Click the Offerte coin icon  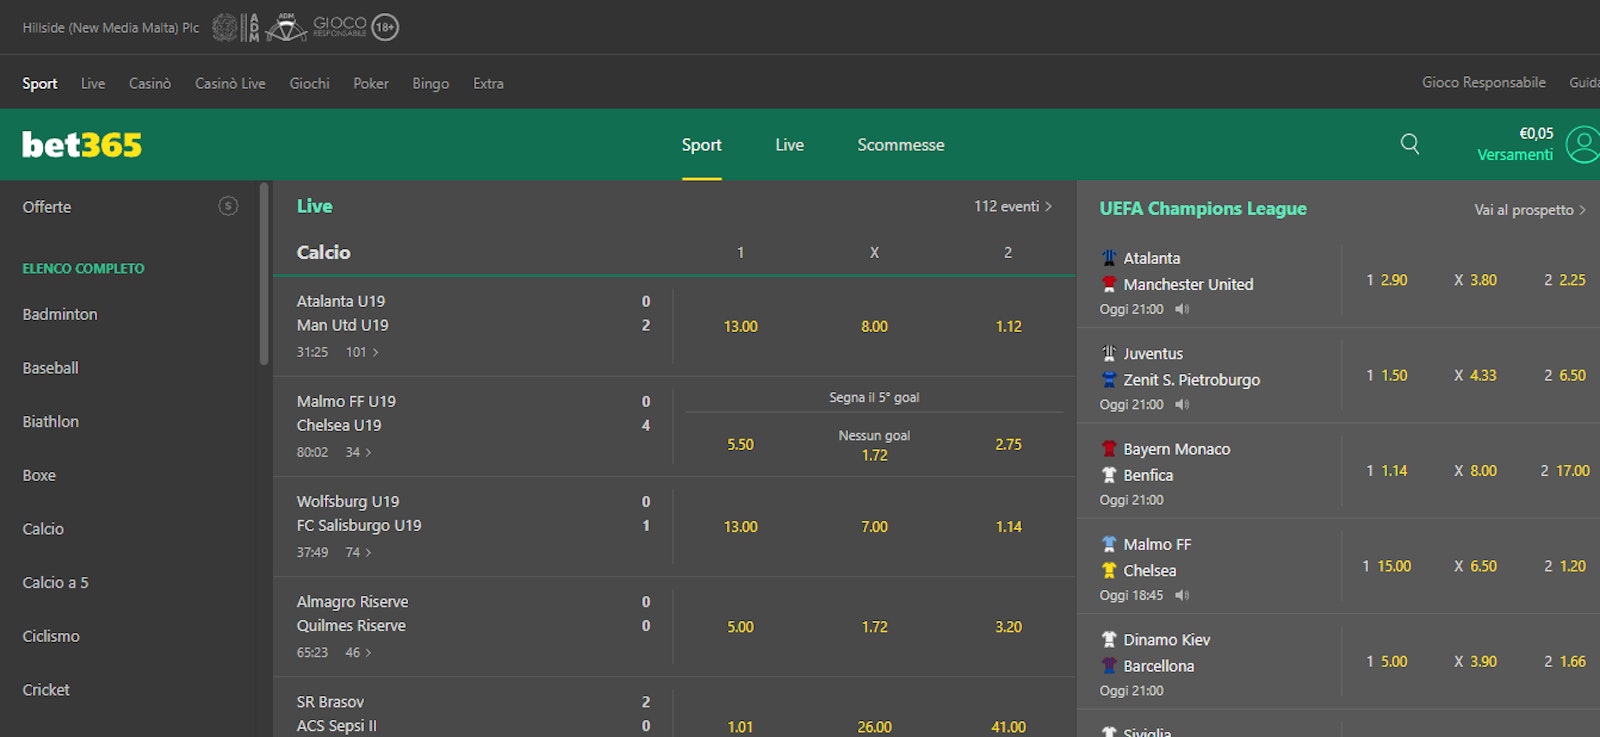[x=228, y=206]
